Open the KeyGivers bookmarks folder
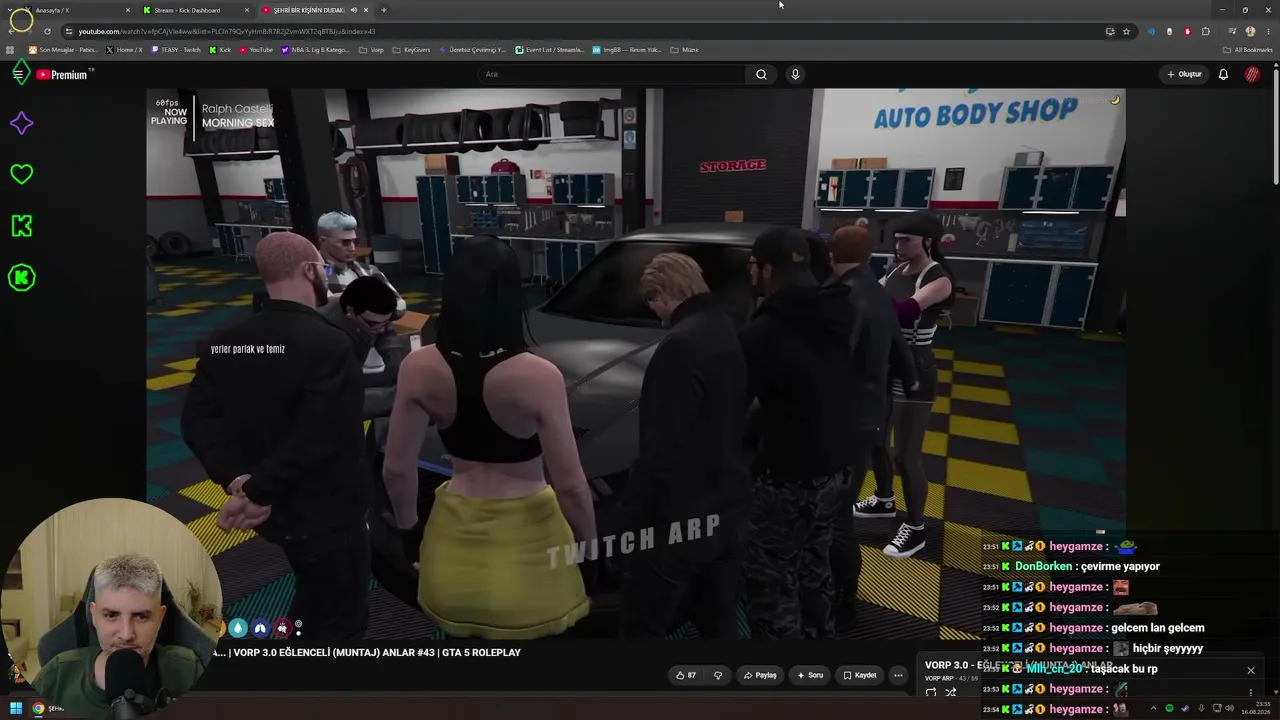The width and height of the screenshot is (1280, 720). point(411,50)
